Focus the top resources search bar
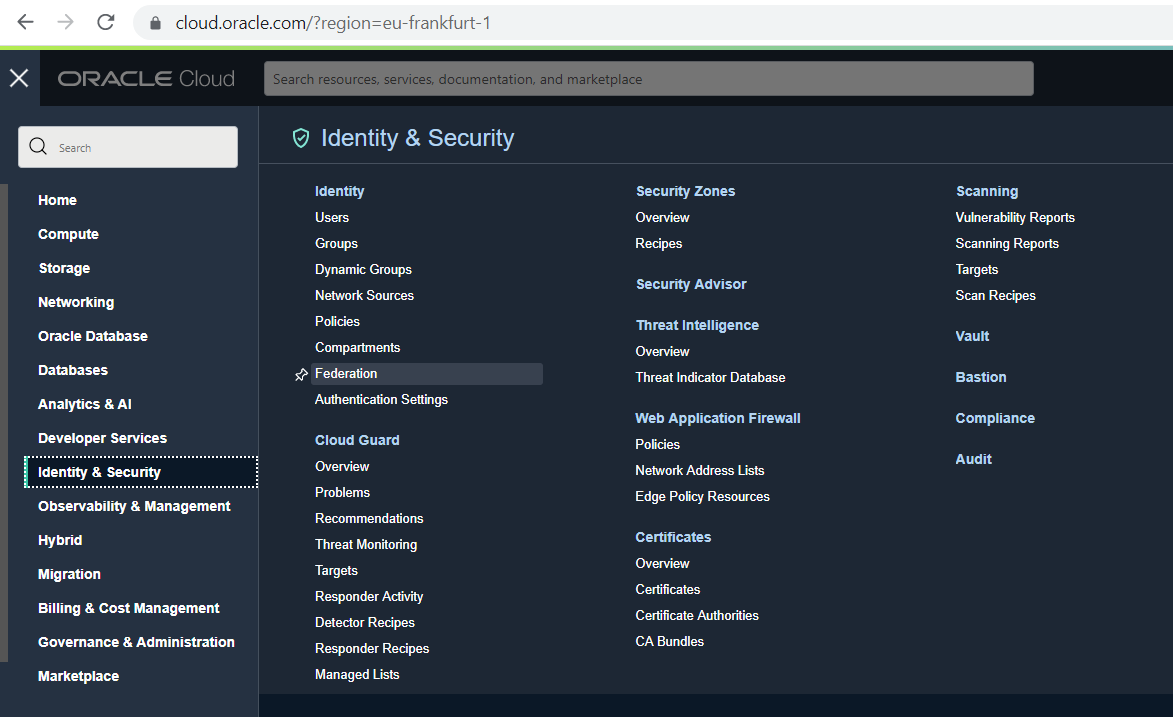 (648, 79)
